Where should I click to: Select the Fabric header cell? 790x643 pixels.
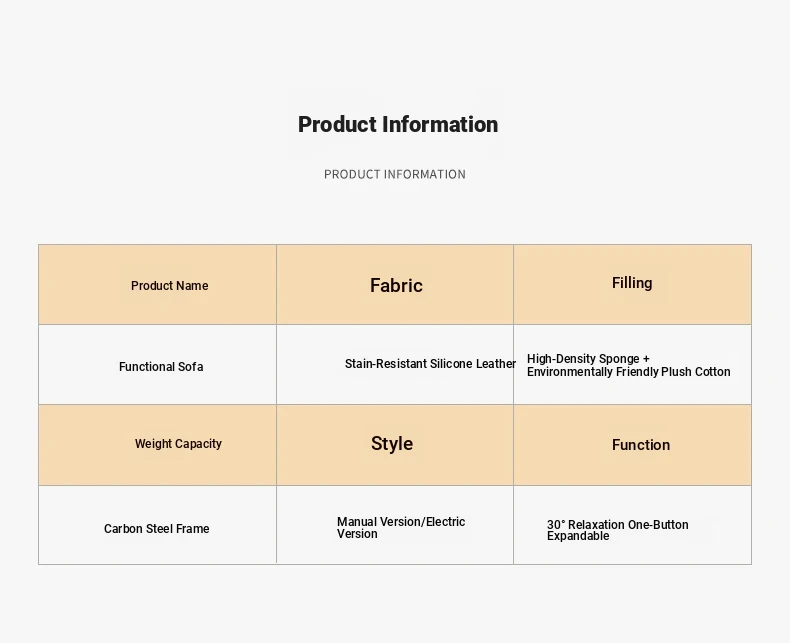click(395, 285)
